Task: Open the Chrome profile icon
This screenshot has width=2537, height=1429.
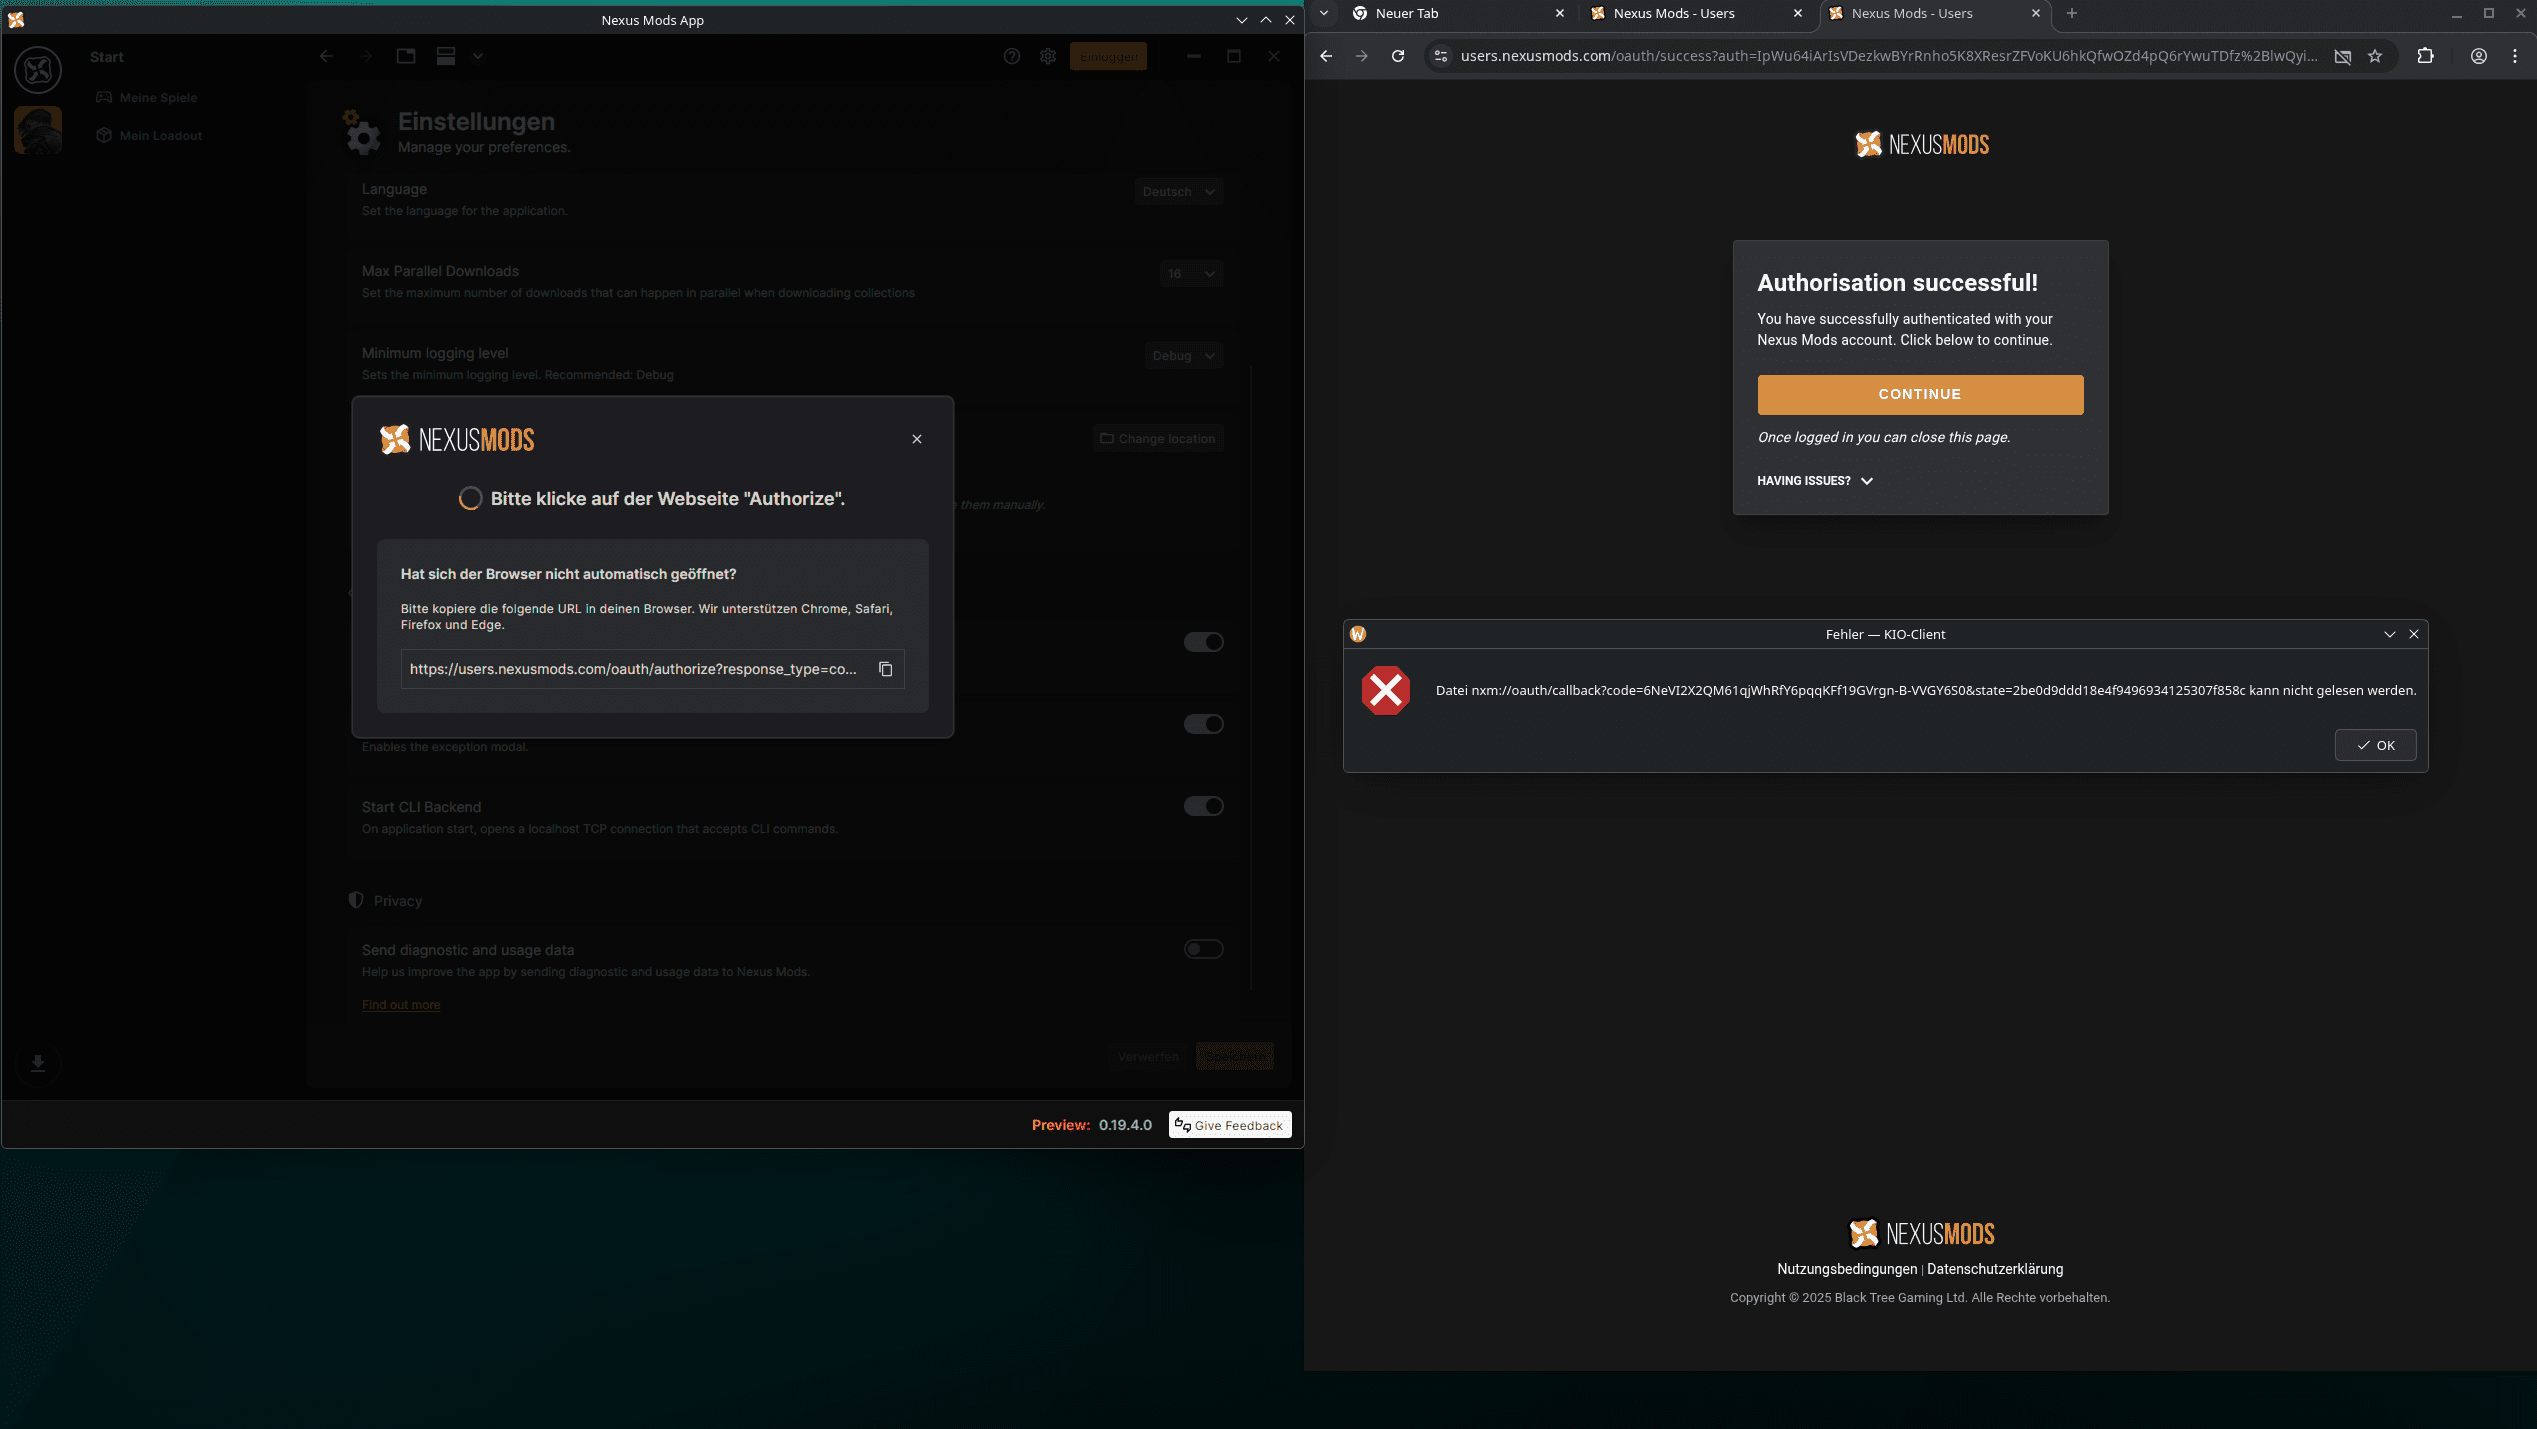Action: point(2478,56)
